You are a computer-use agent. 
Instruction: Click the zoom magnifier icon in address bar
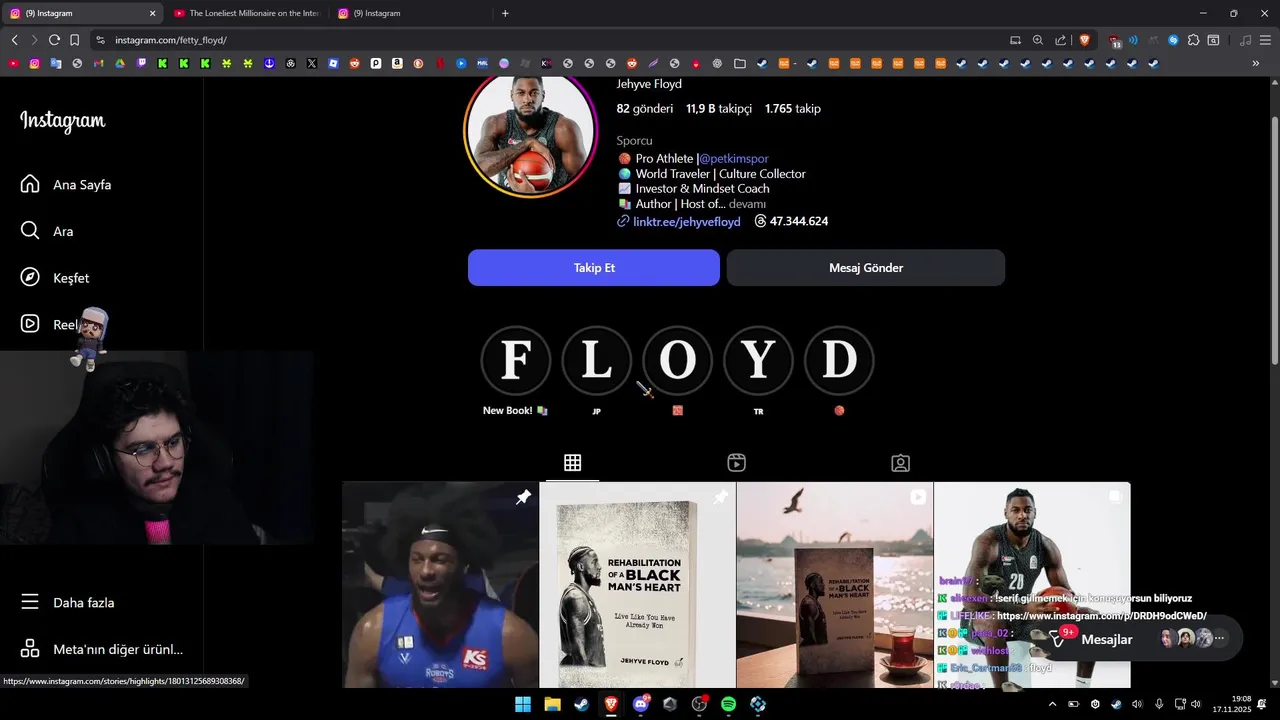[1038, 40]
